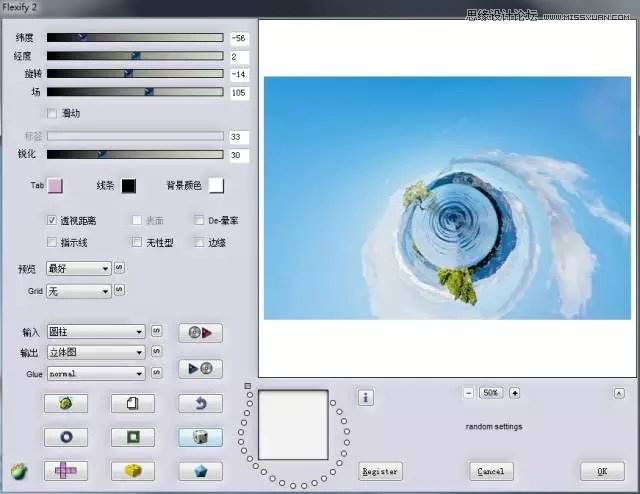Click the 纬度 latitude slider
Viewport: 640px width, 494px height.
pyautogui.click(x=135, y=38)
